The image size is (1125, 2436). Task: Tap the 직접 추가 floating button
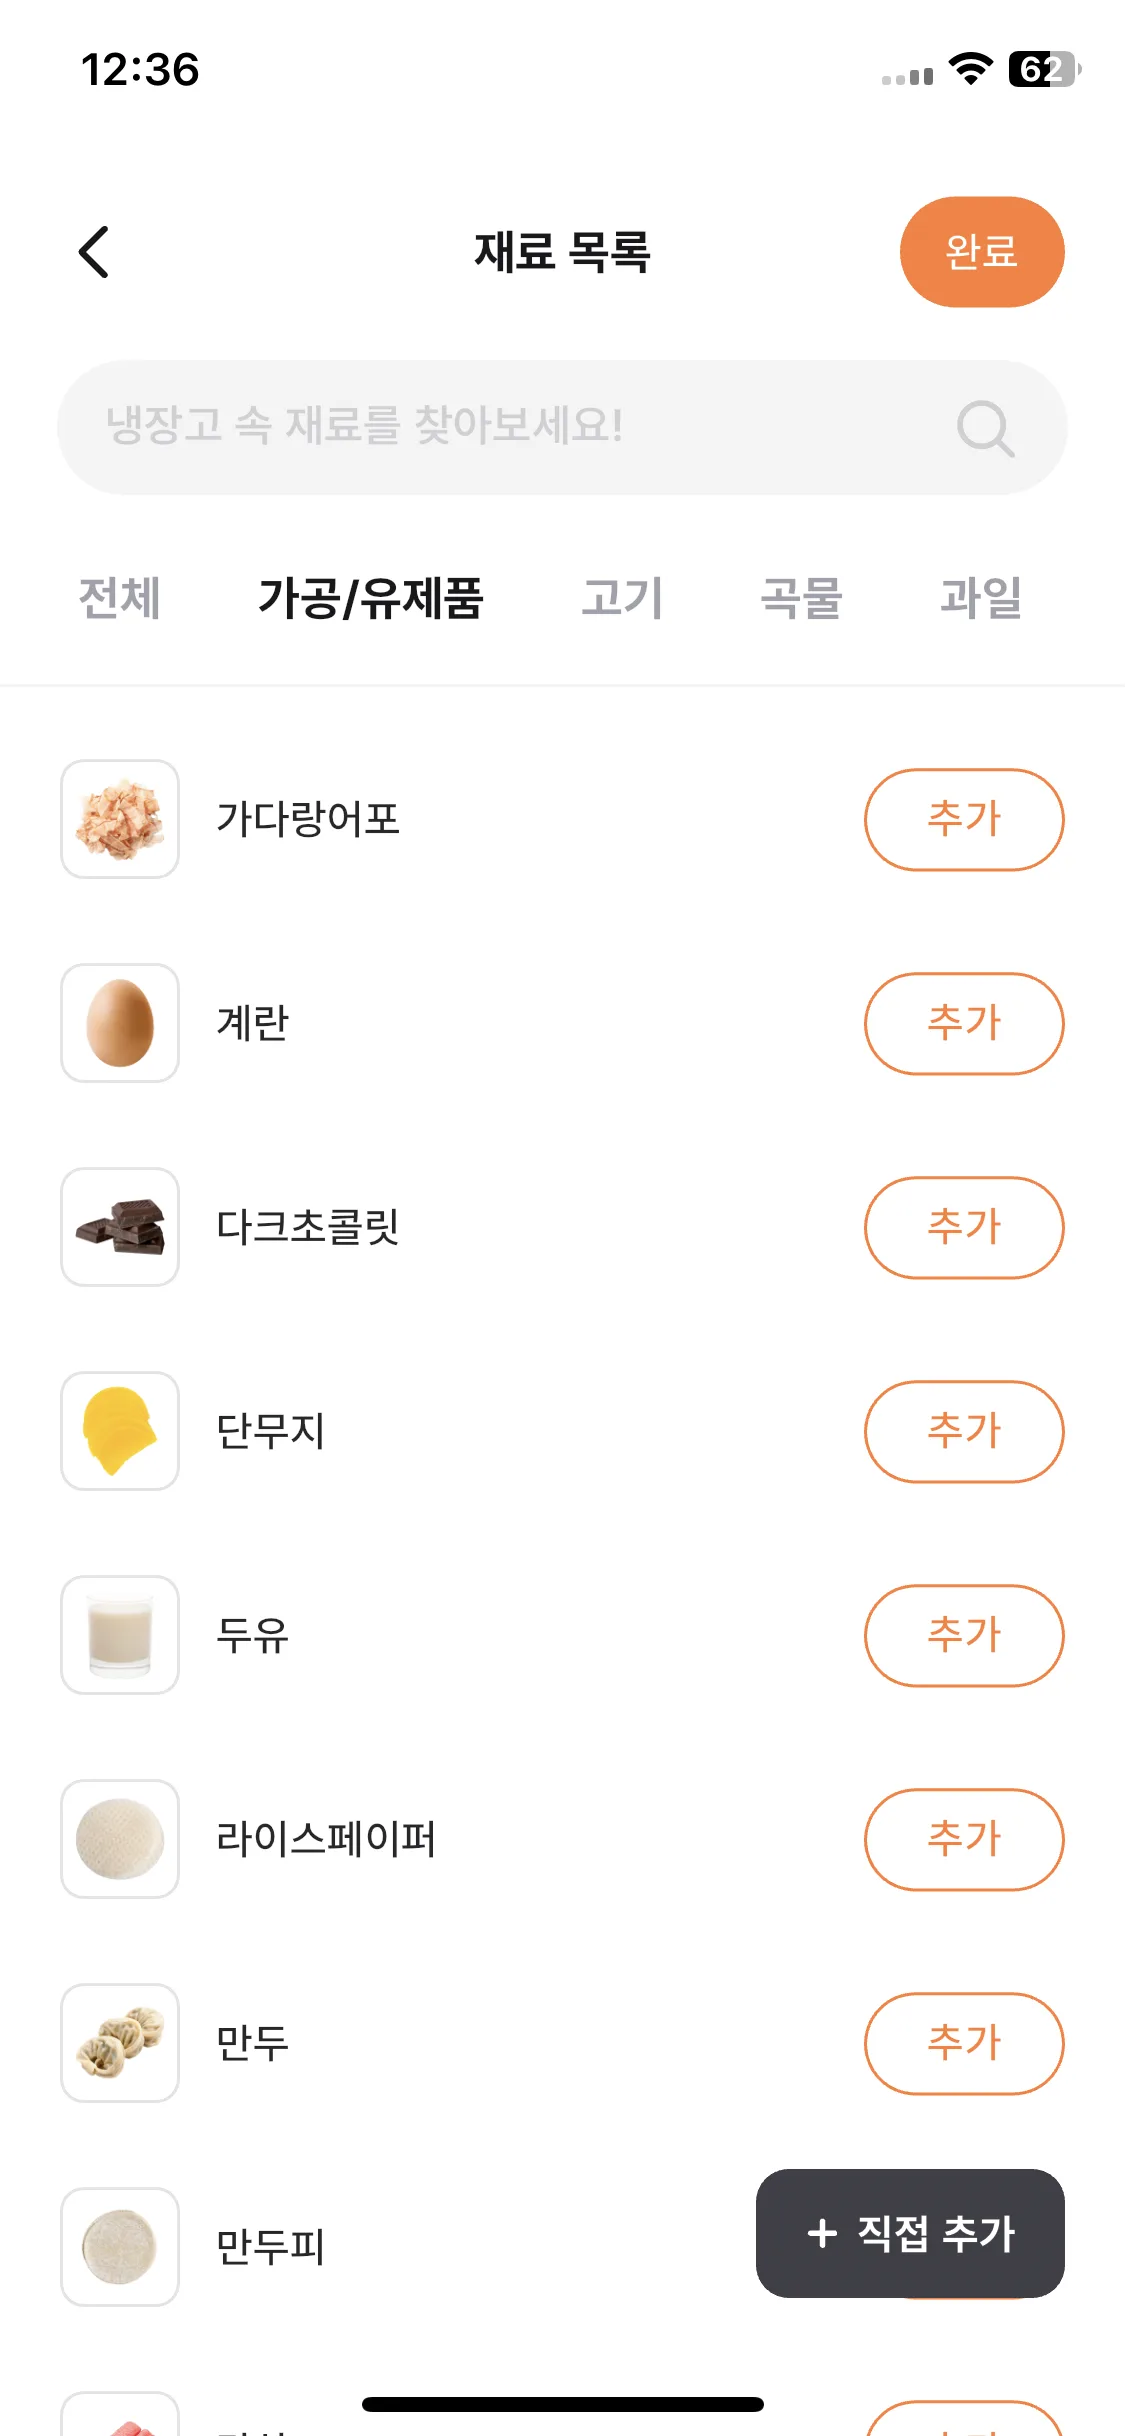910,2233
